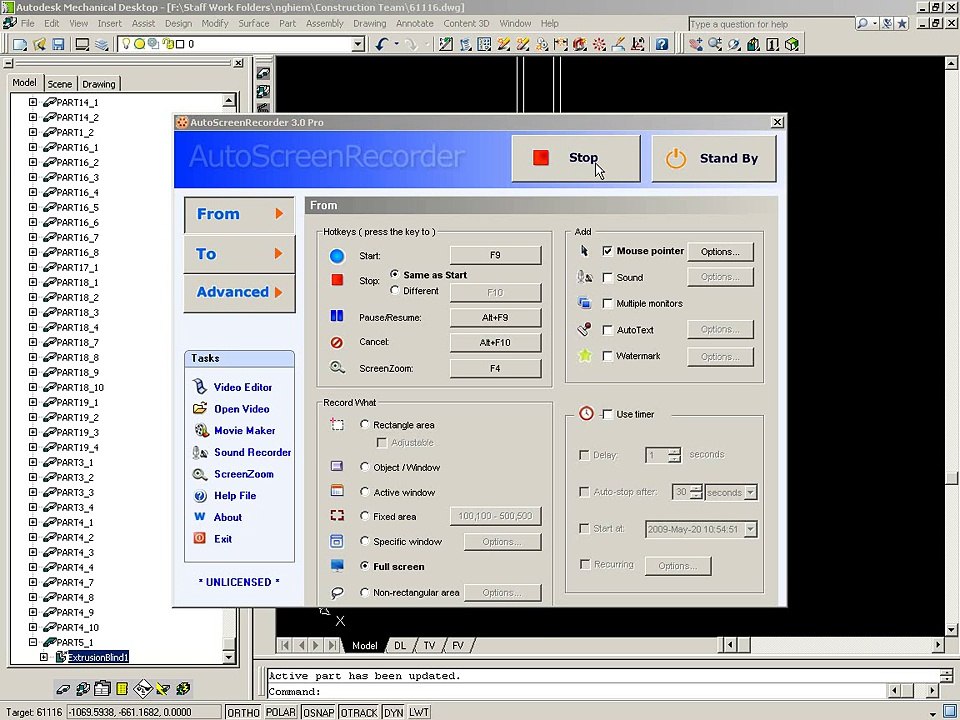Image resolution: width=960 pixels, height=720 pixels.
Task: Open Mouse pointer Options button
Action: pyautogui.click(x=720, y=252)
